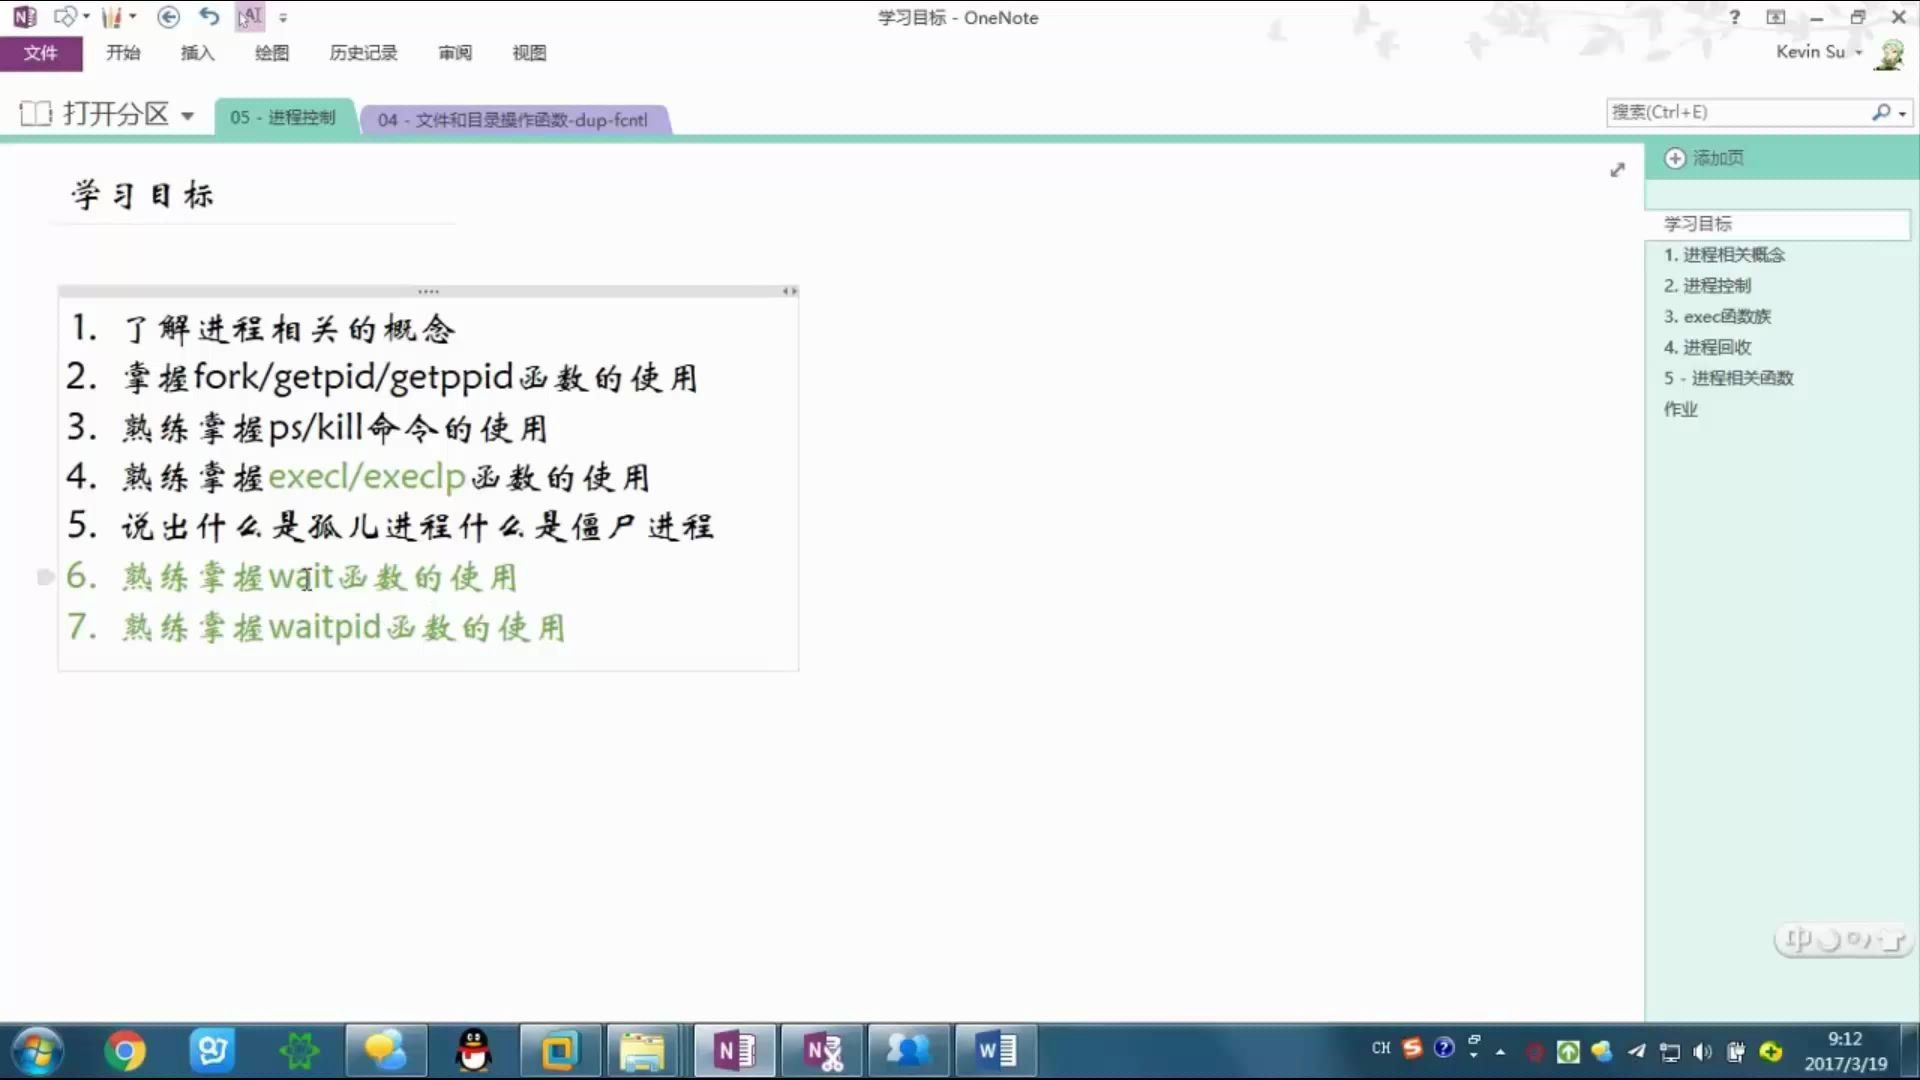Switch the CH input language indicator
1920x1080 pixels.
tap(1379, 1048)
